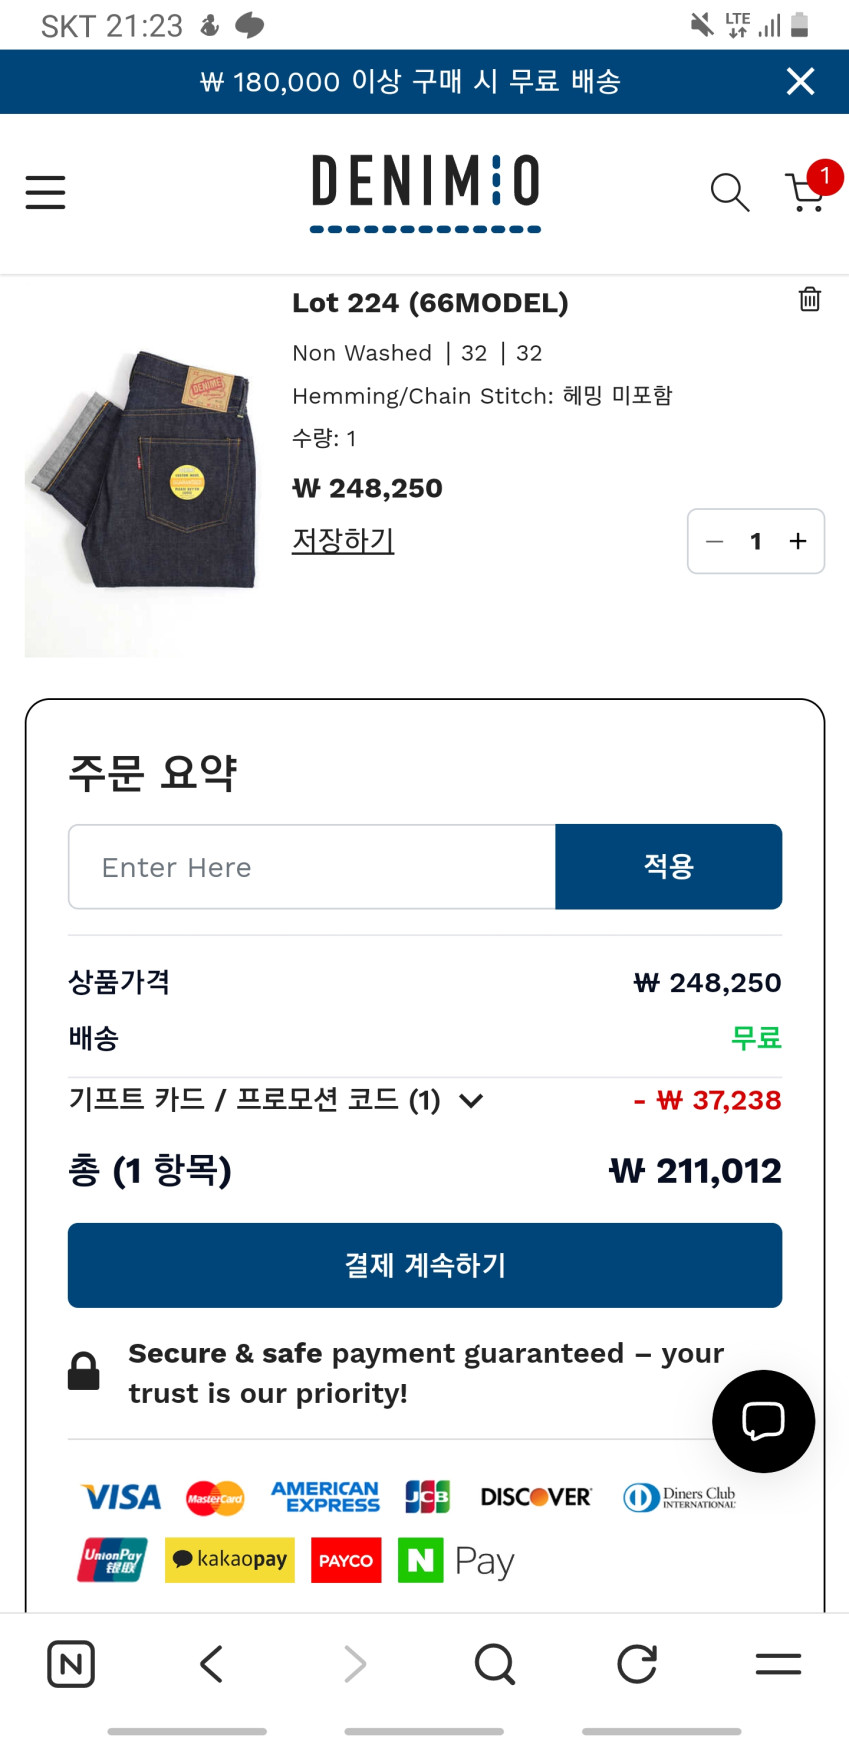This screenshot has width=849, height=1747.
Task: Decrease quantity with minus button
Action: pos(714,541)
